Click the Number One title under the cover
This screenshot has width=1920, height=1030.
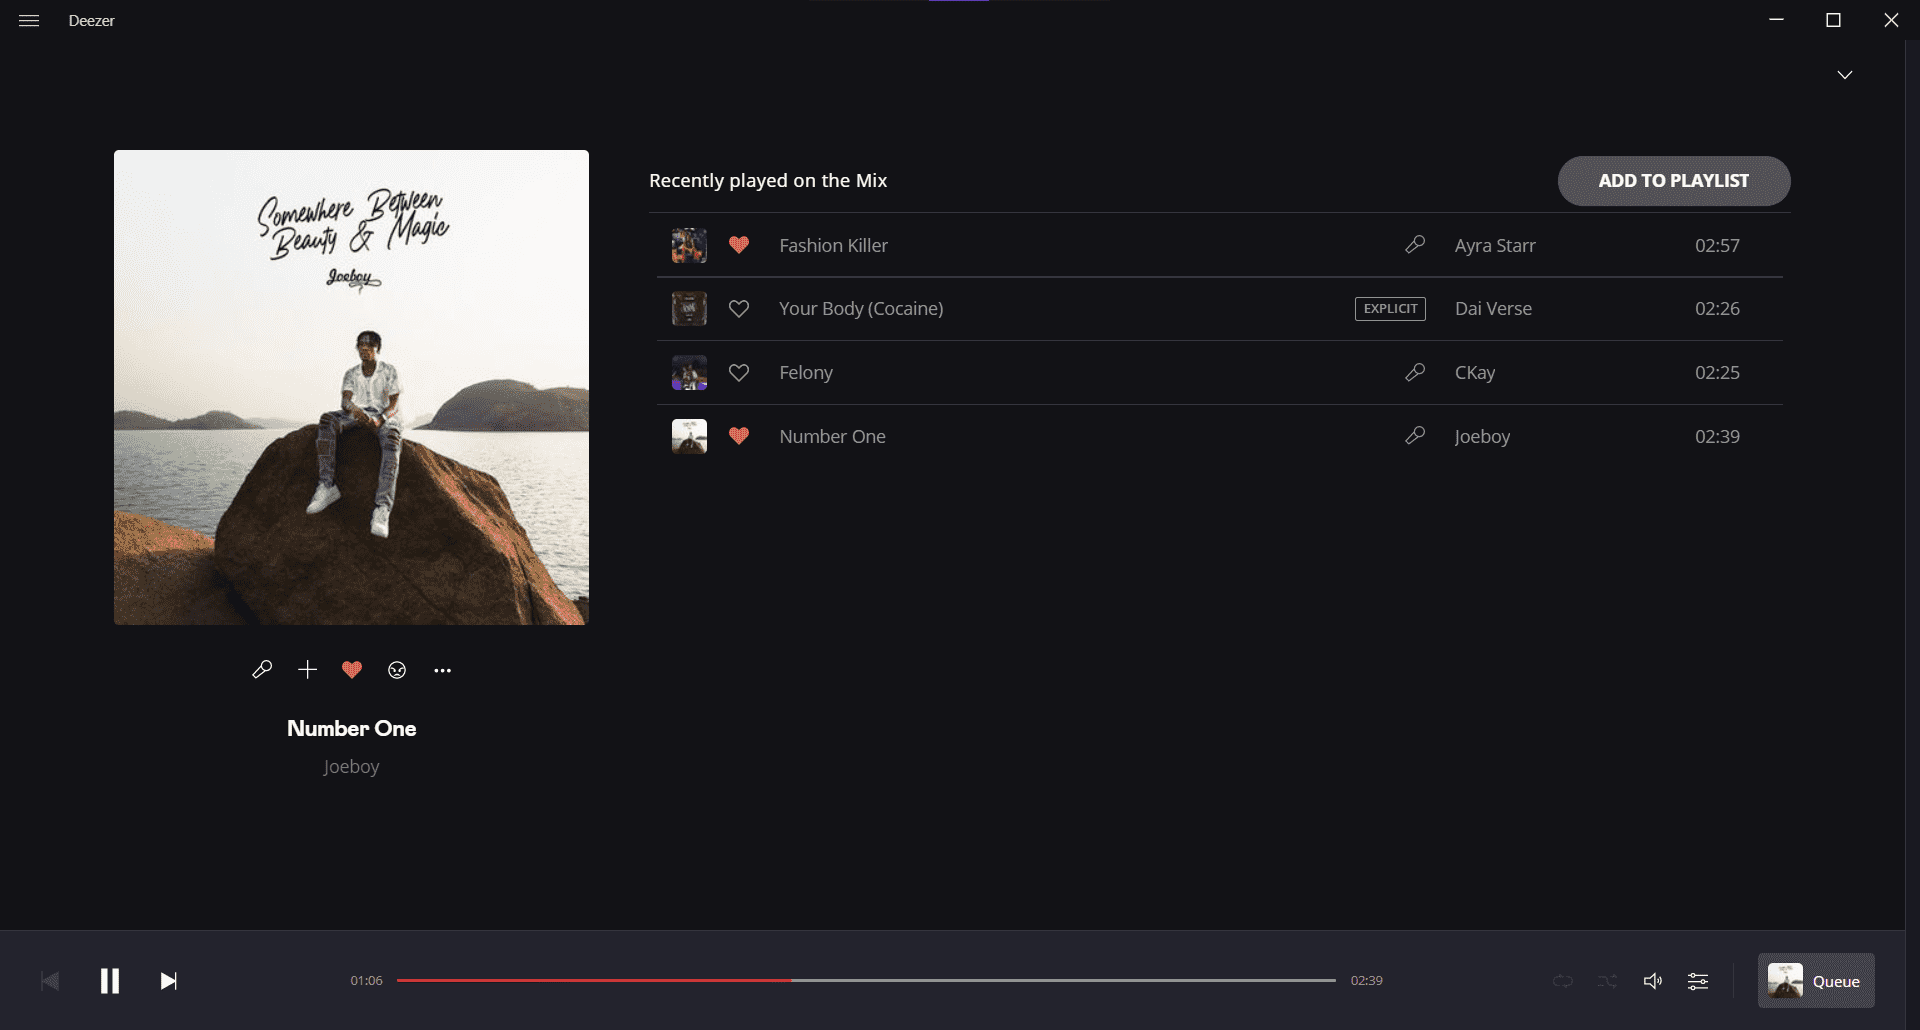point(351,728)
